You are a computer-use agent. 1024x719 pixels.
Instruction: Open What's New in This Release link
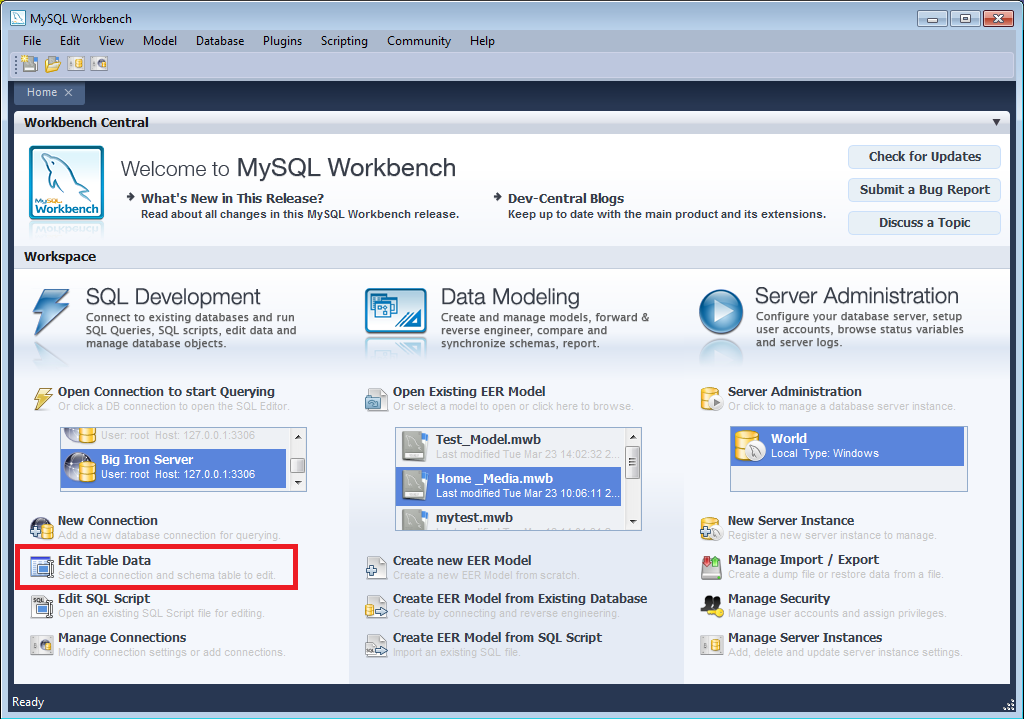coord(232,198)
